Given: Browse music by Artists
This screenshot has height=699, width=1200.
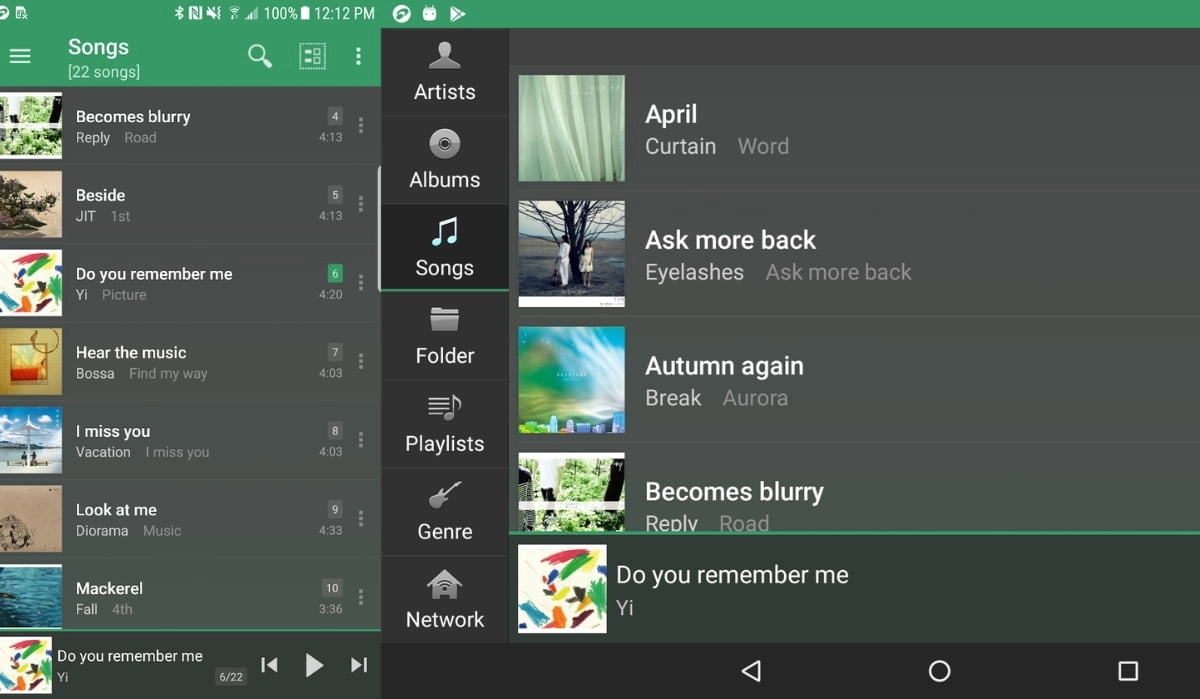Looking at the screenshot, I should [x=444, y=71].
